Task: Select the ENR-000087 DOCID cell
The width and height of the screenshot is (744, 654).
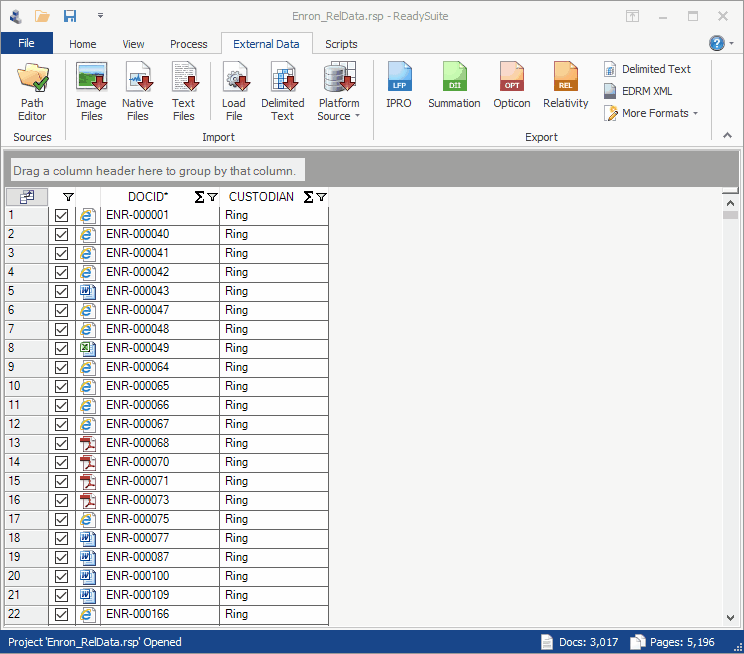Action: coord(159,557)
